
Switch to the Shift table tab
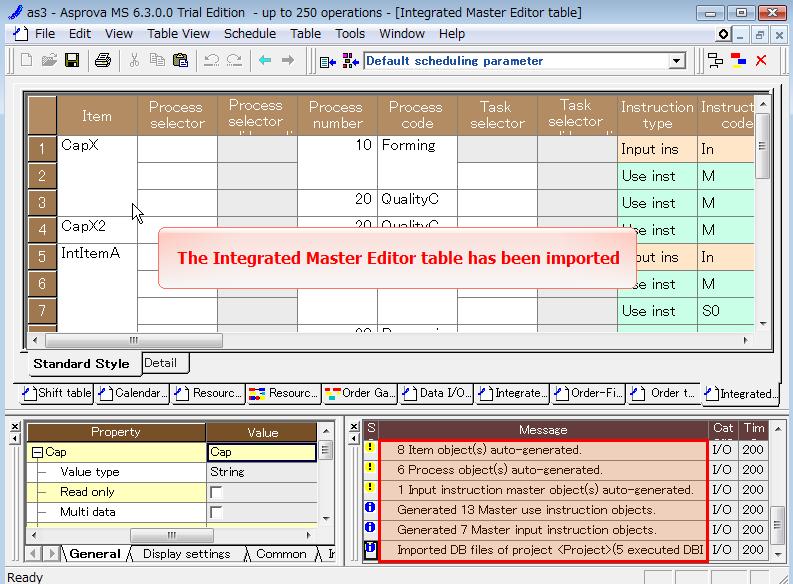click(56, 393)
